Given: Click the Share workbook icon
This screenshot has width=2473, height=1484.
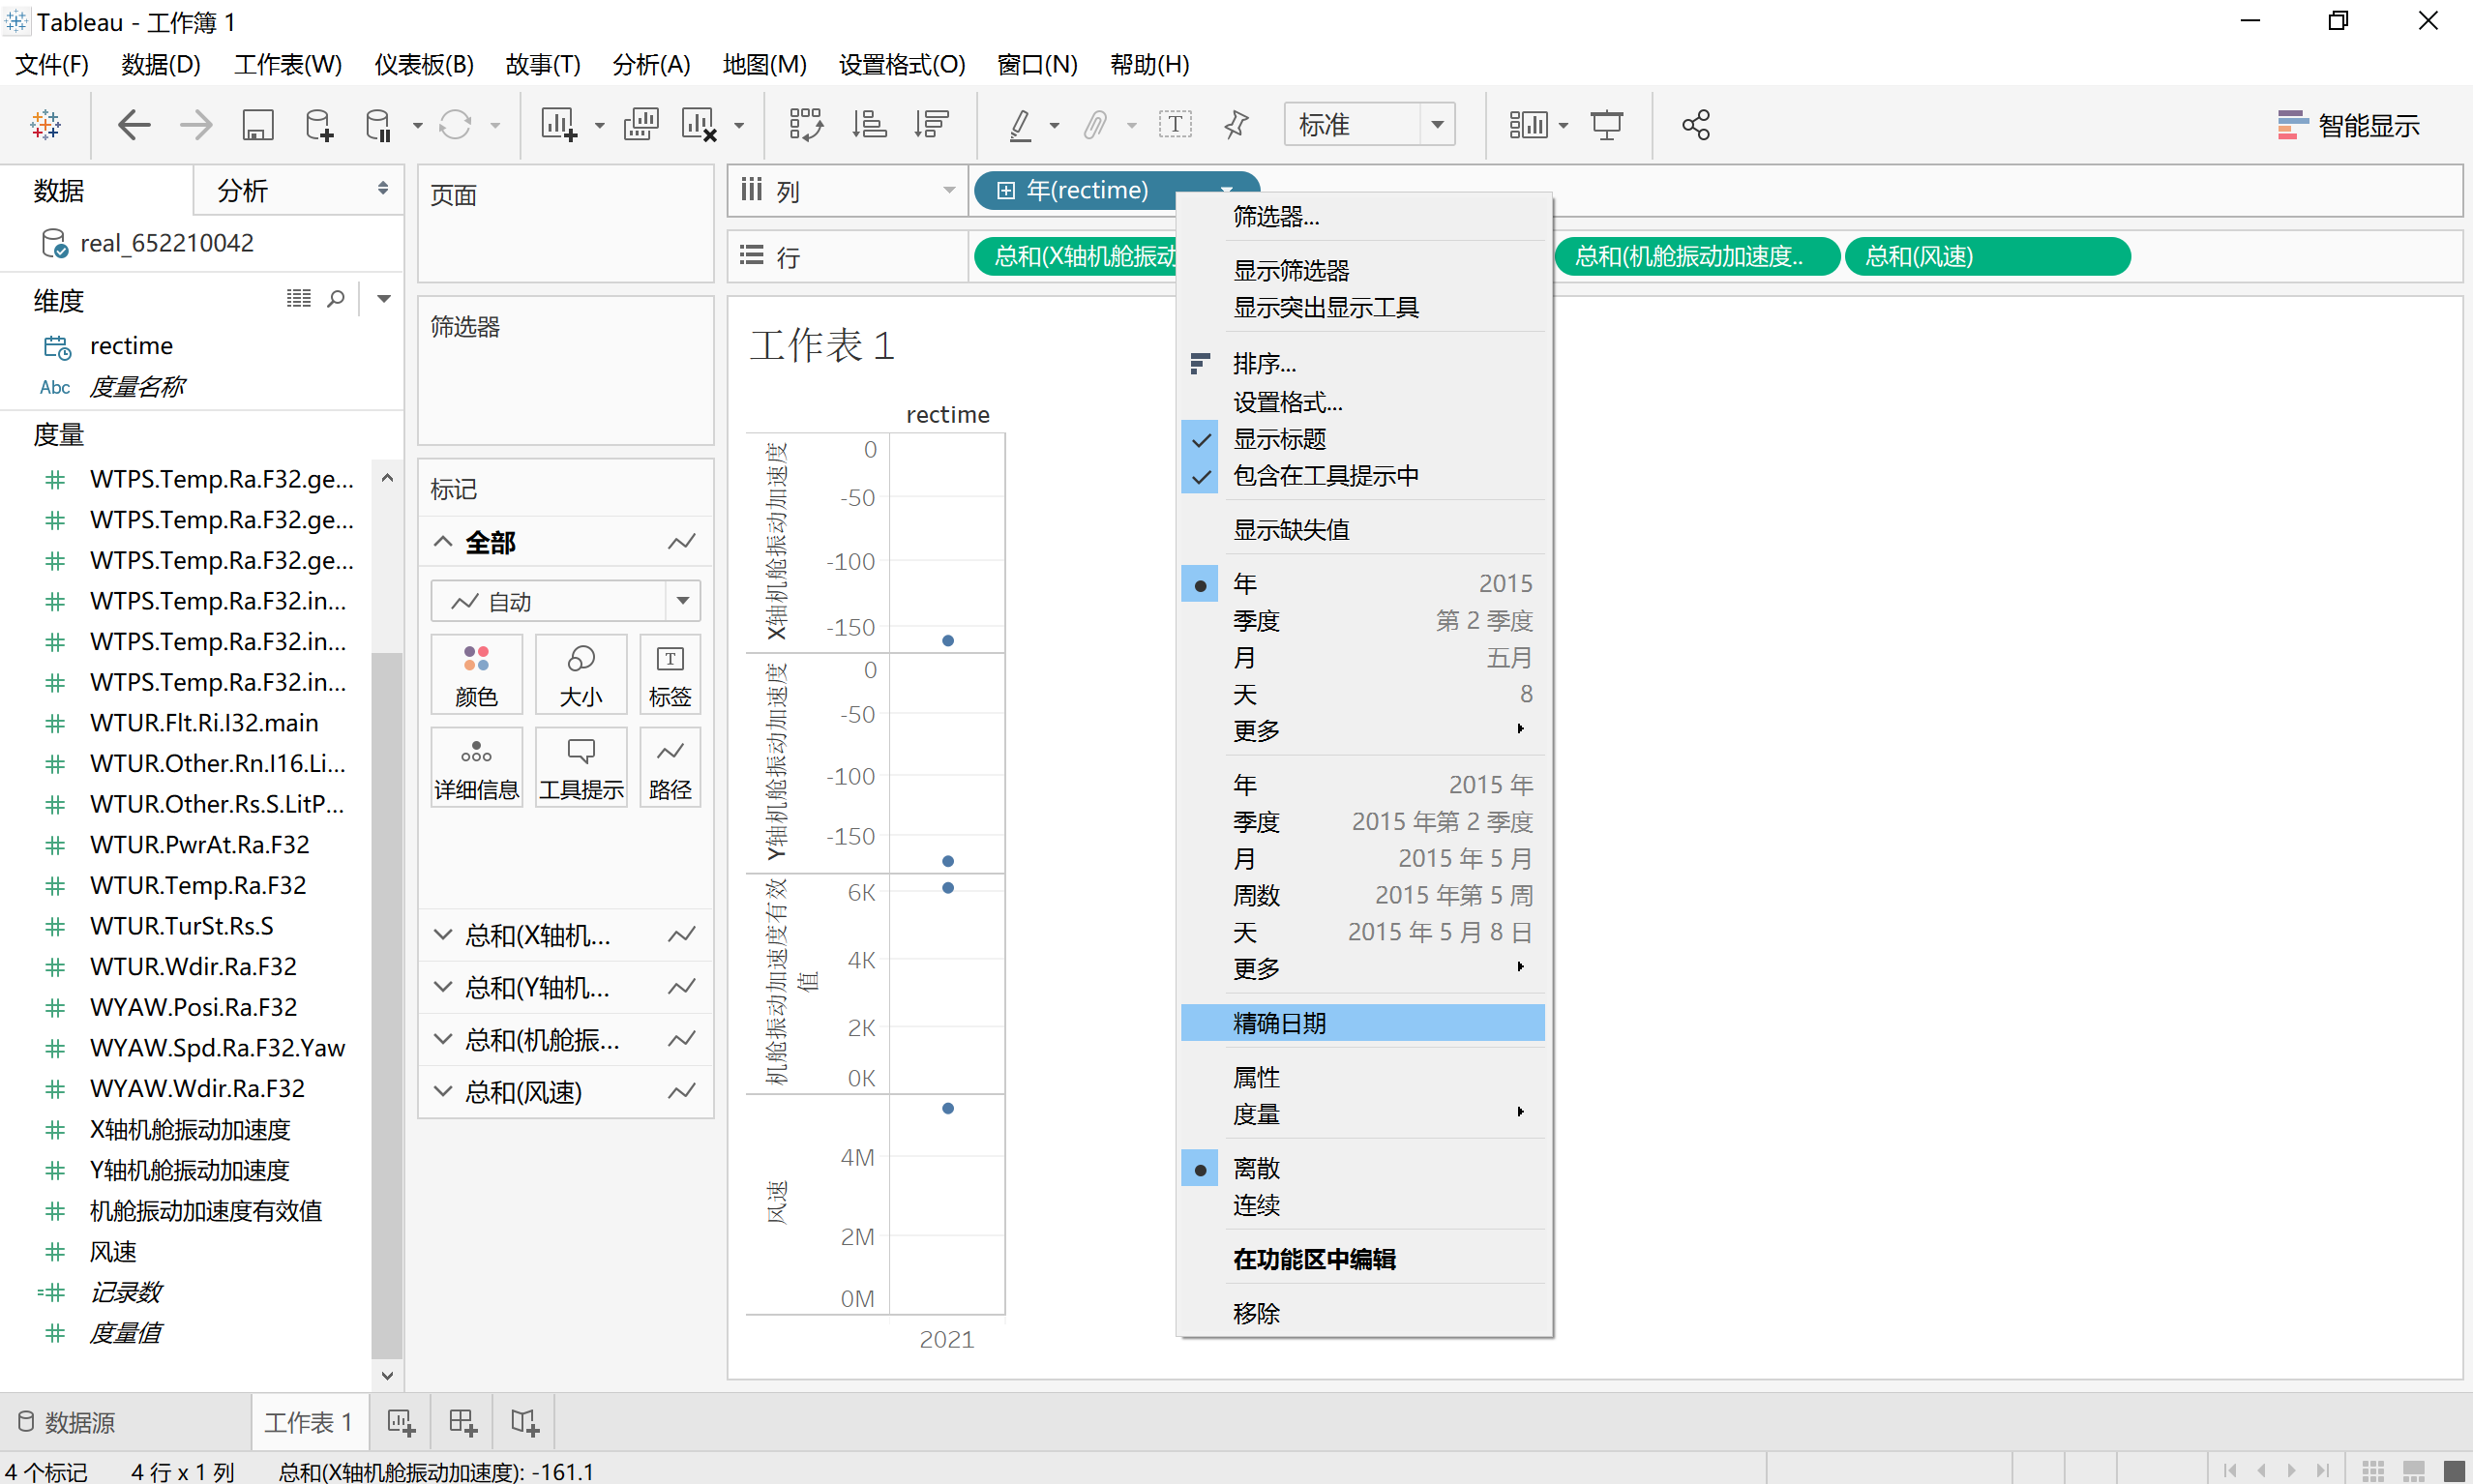Looking at the screenshot, I should (1696, 125).
